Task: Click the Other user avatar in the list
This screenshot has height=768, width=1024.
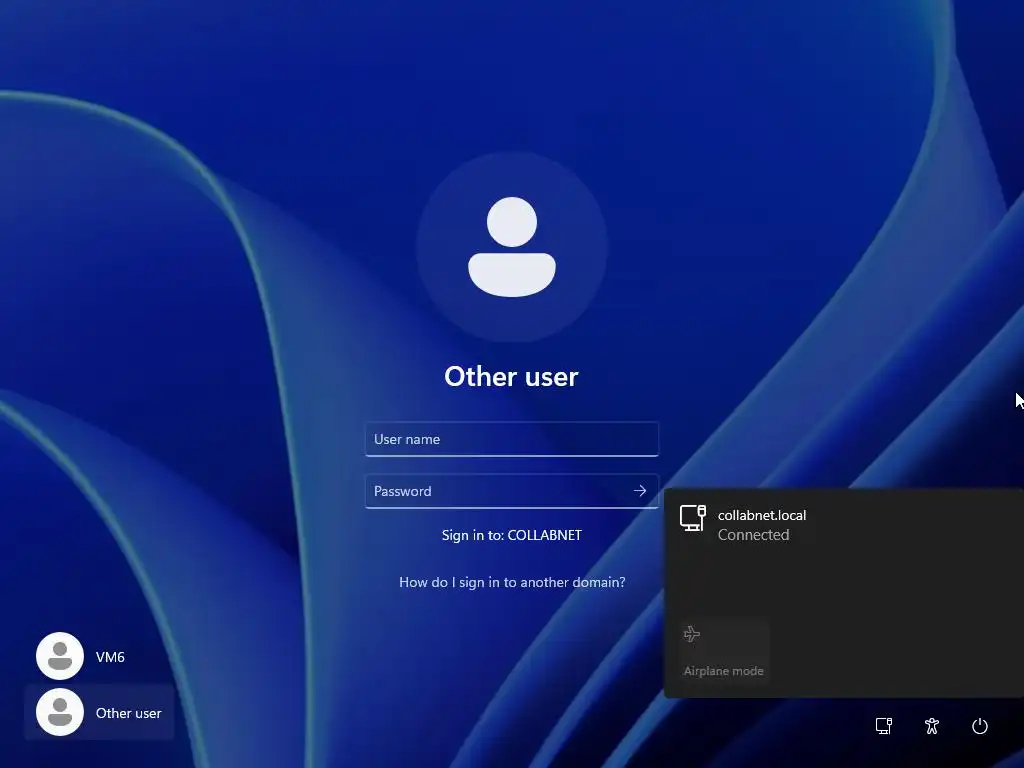Action: click(60, 712)
